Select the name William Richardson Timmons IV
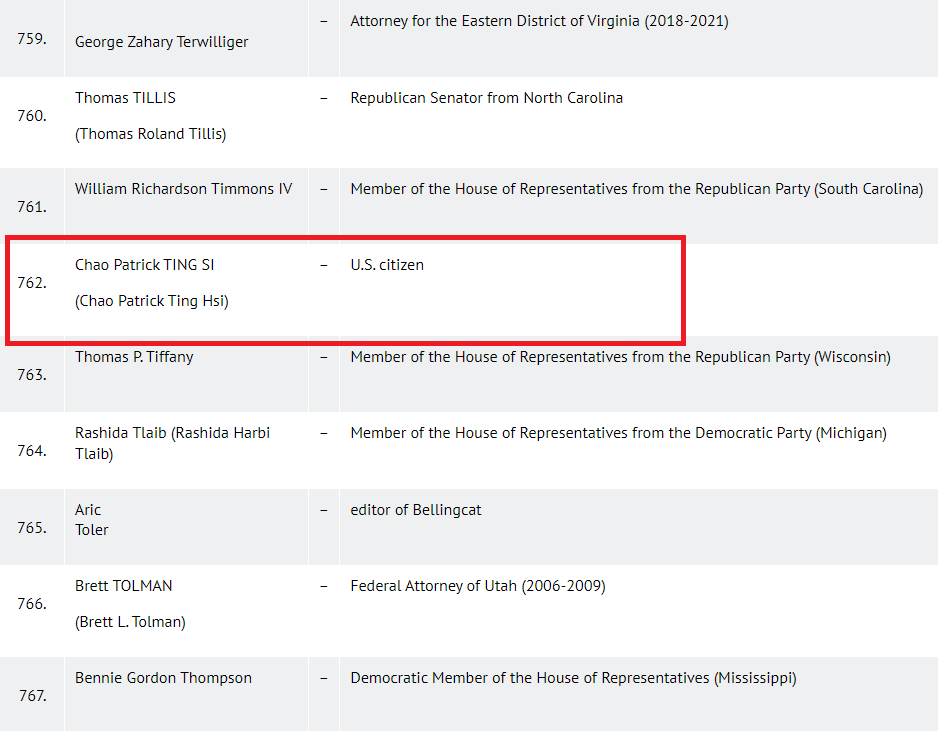The image size is (943, 731). click(x=183, y=189)
